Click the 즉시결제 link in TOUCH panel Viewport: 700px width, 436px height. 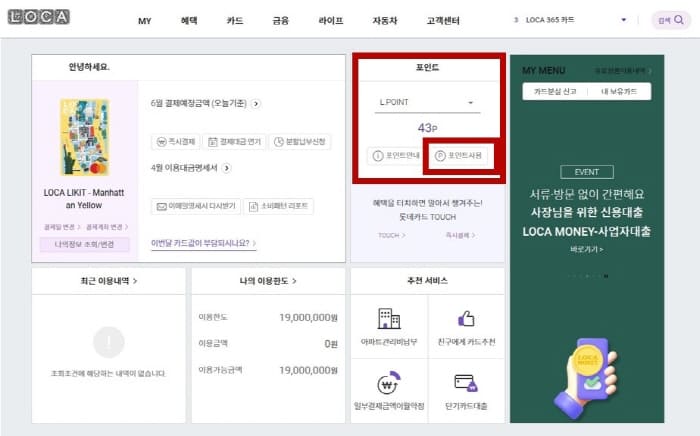coord(460,235)
